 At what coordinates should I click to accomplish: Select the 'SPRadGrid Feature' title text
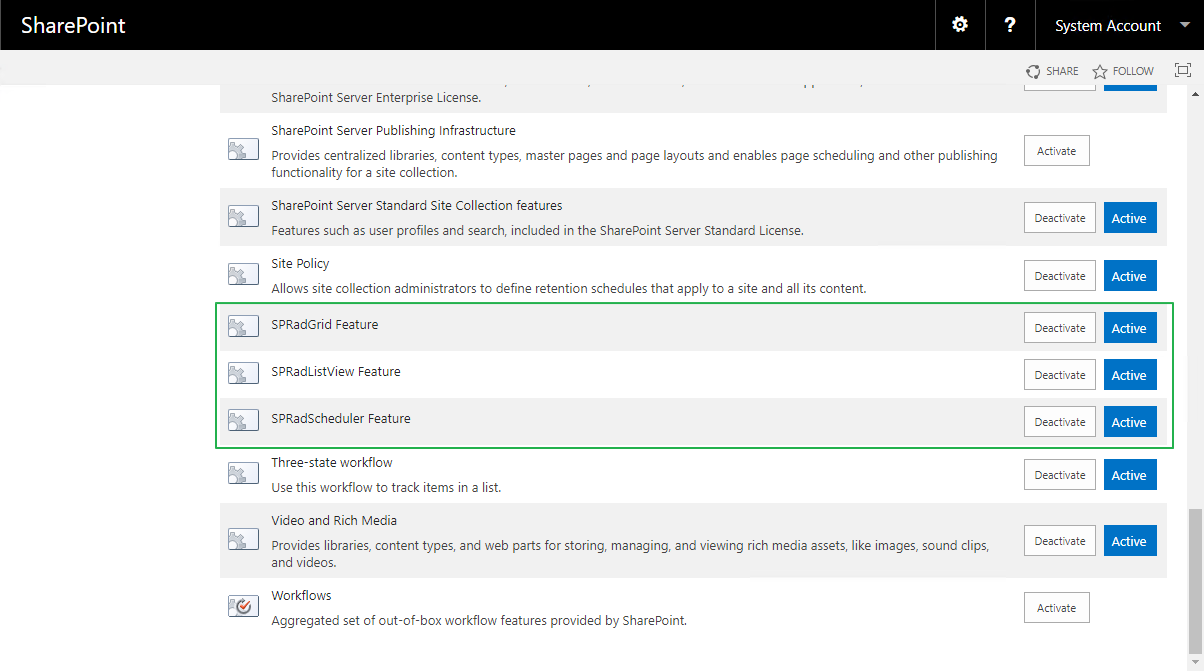(x=325, y=325)
